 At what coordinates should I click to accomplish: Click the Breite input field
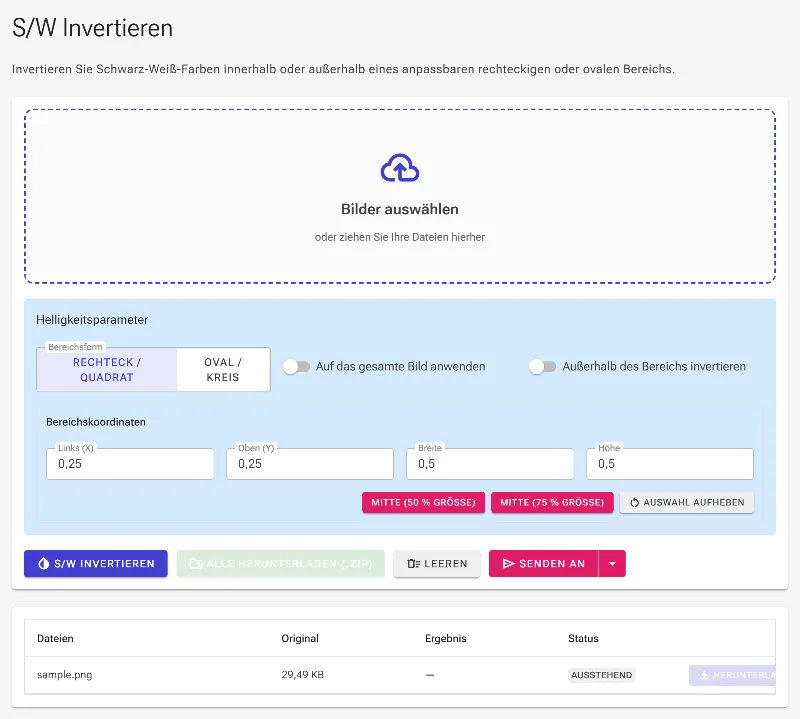[490, 464]
